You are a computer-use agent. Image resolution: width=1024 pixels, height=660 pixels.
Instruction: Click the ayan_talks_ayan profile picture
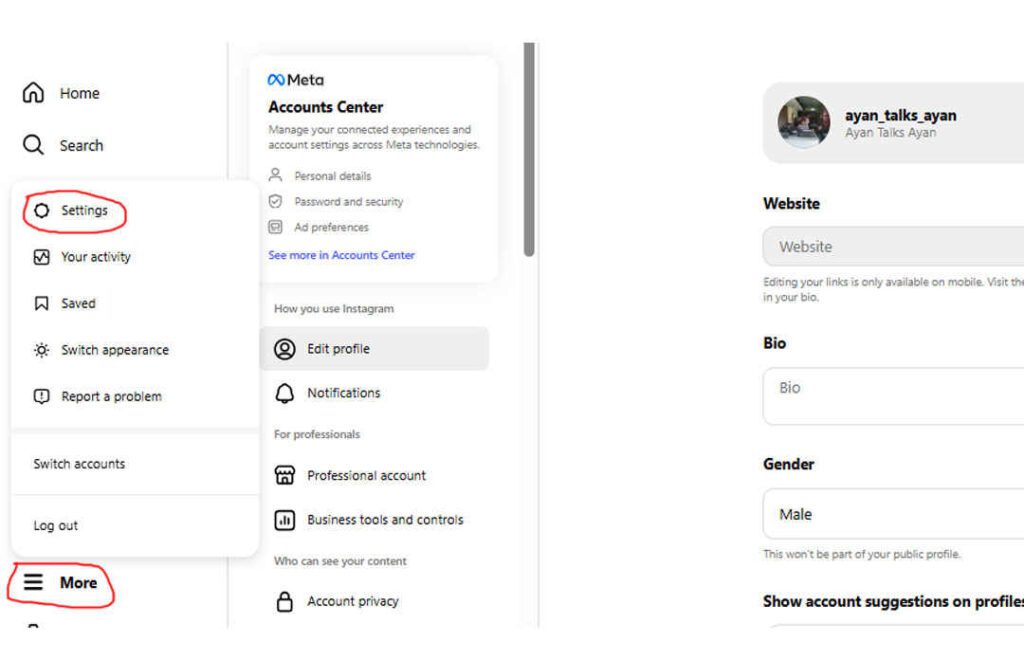tap(804, 122)
